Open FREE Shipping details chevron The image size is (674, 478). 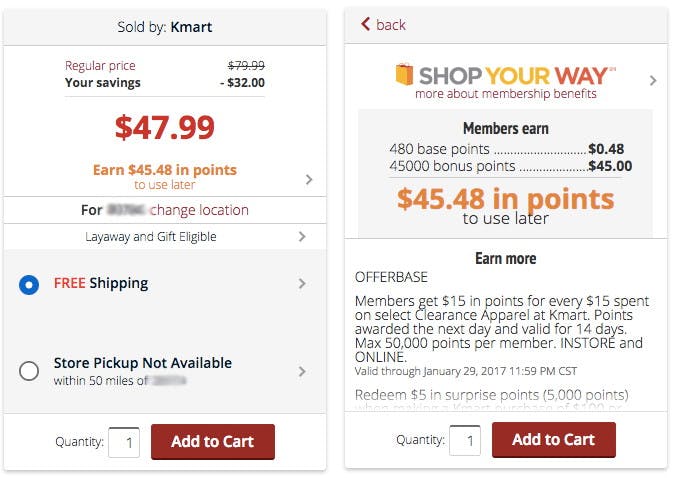[302, 284]
